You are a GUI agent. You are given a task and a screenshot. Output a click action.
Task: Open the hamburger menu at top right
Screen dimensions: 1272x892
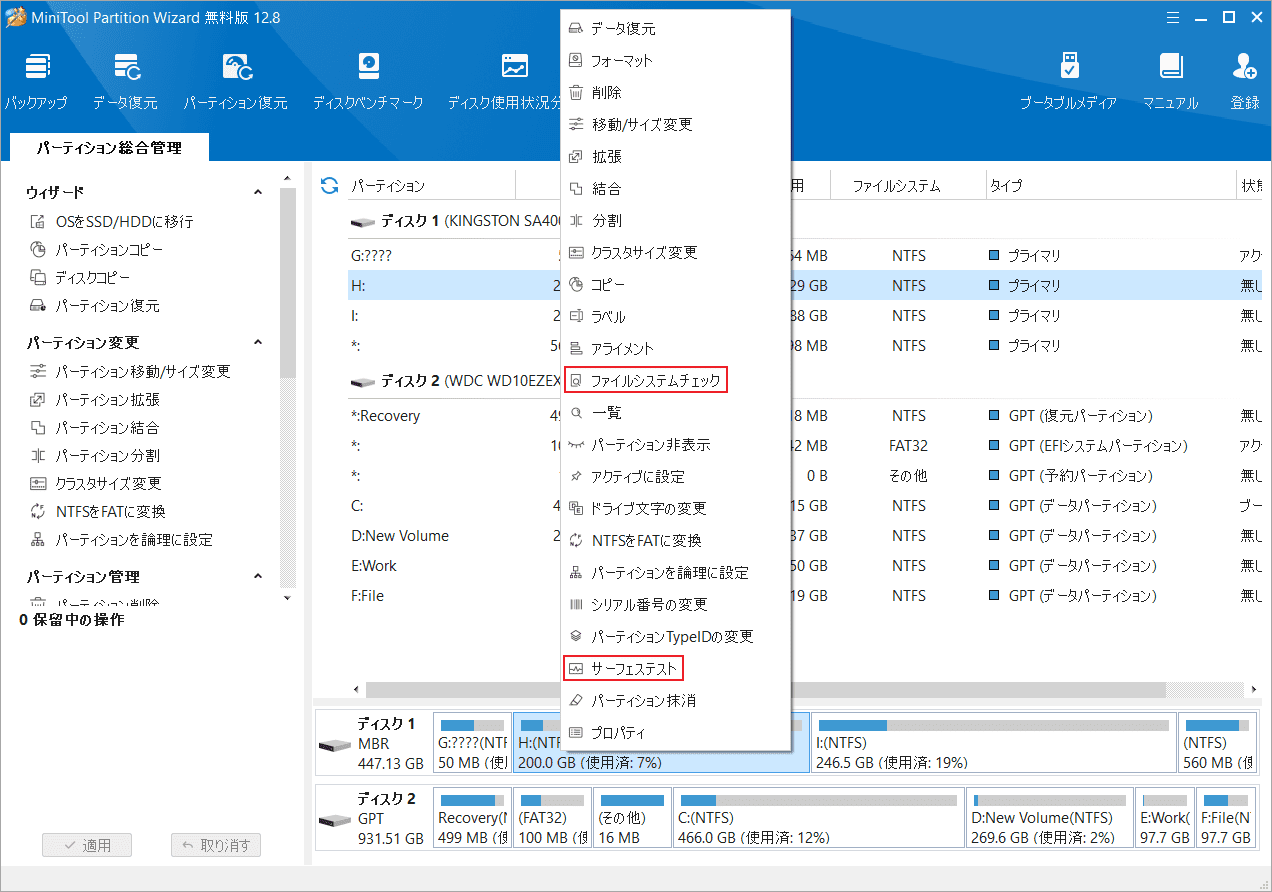1172,17
